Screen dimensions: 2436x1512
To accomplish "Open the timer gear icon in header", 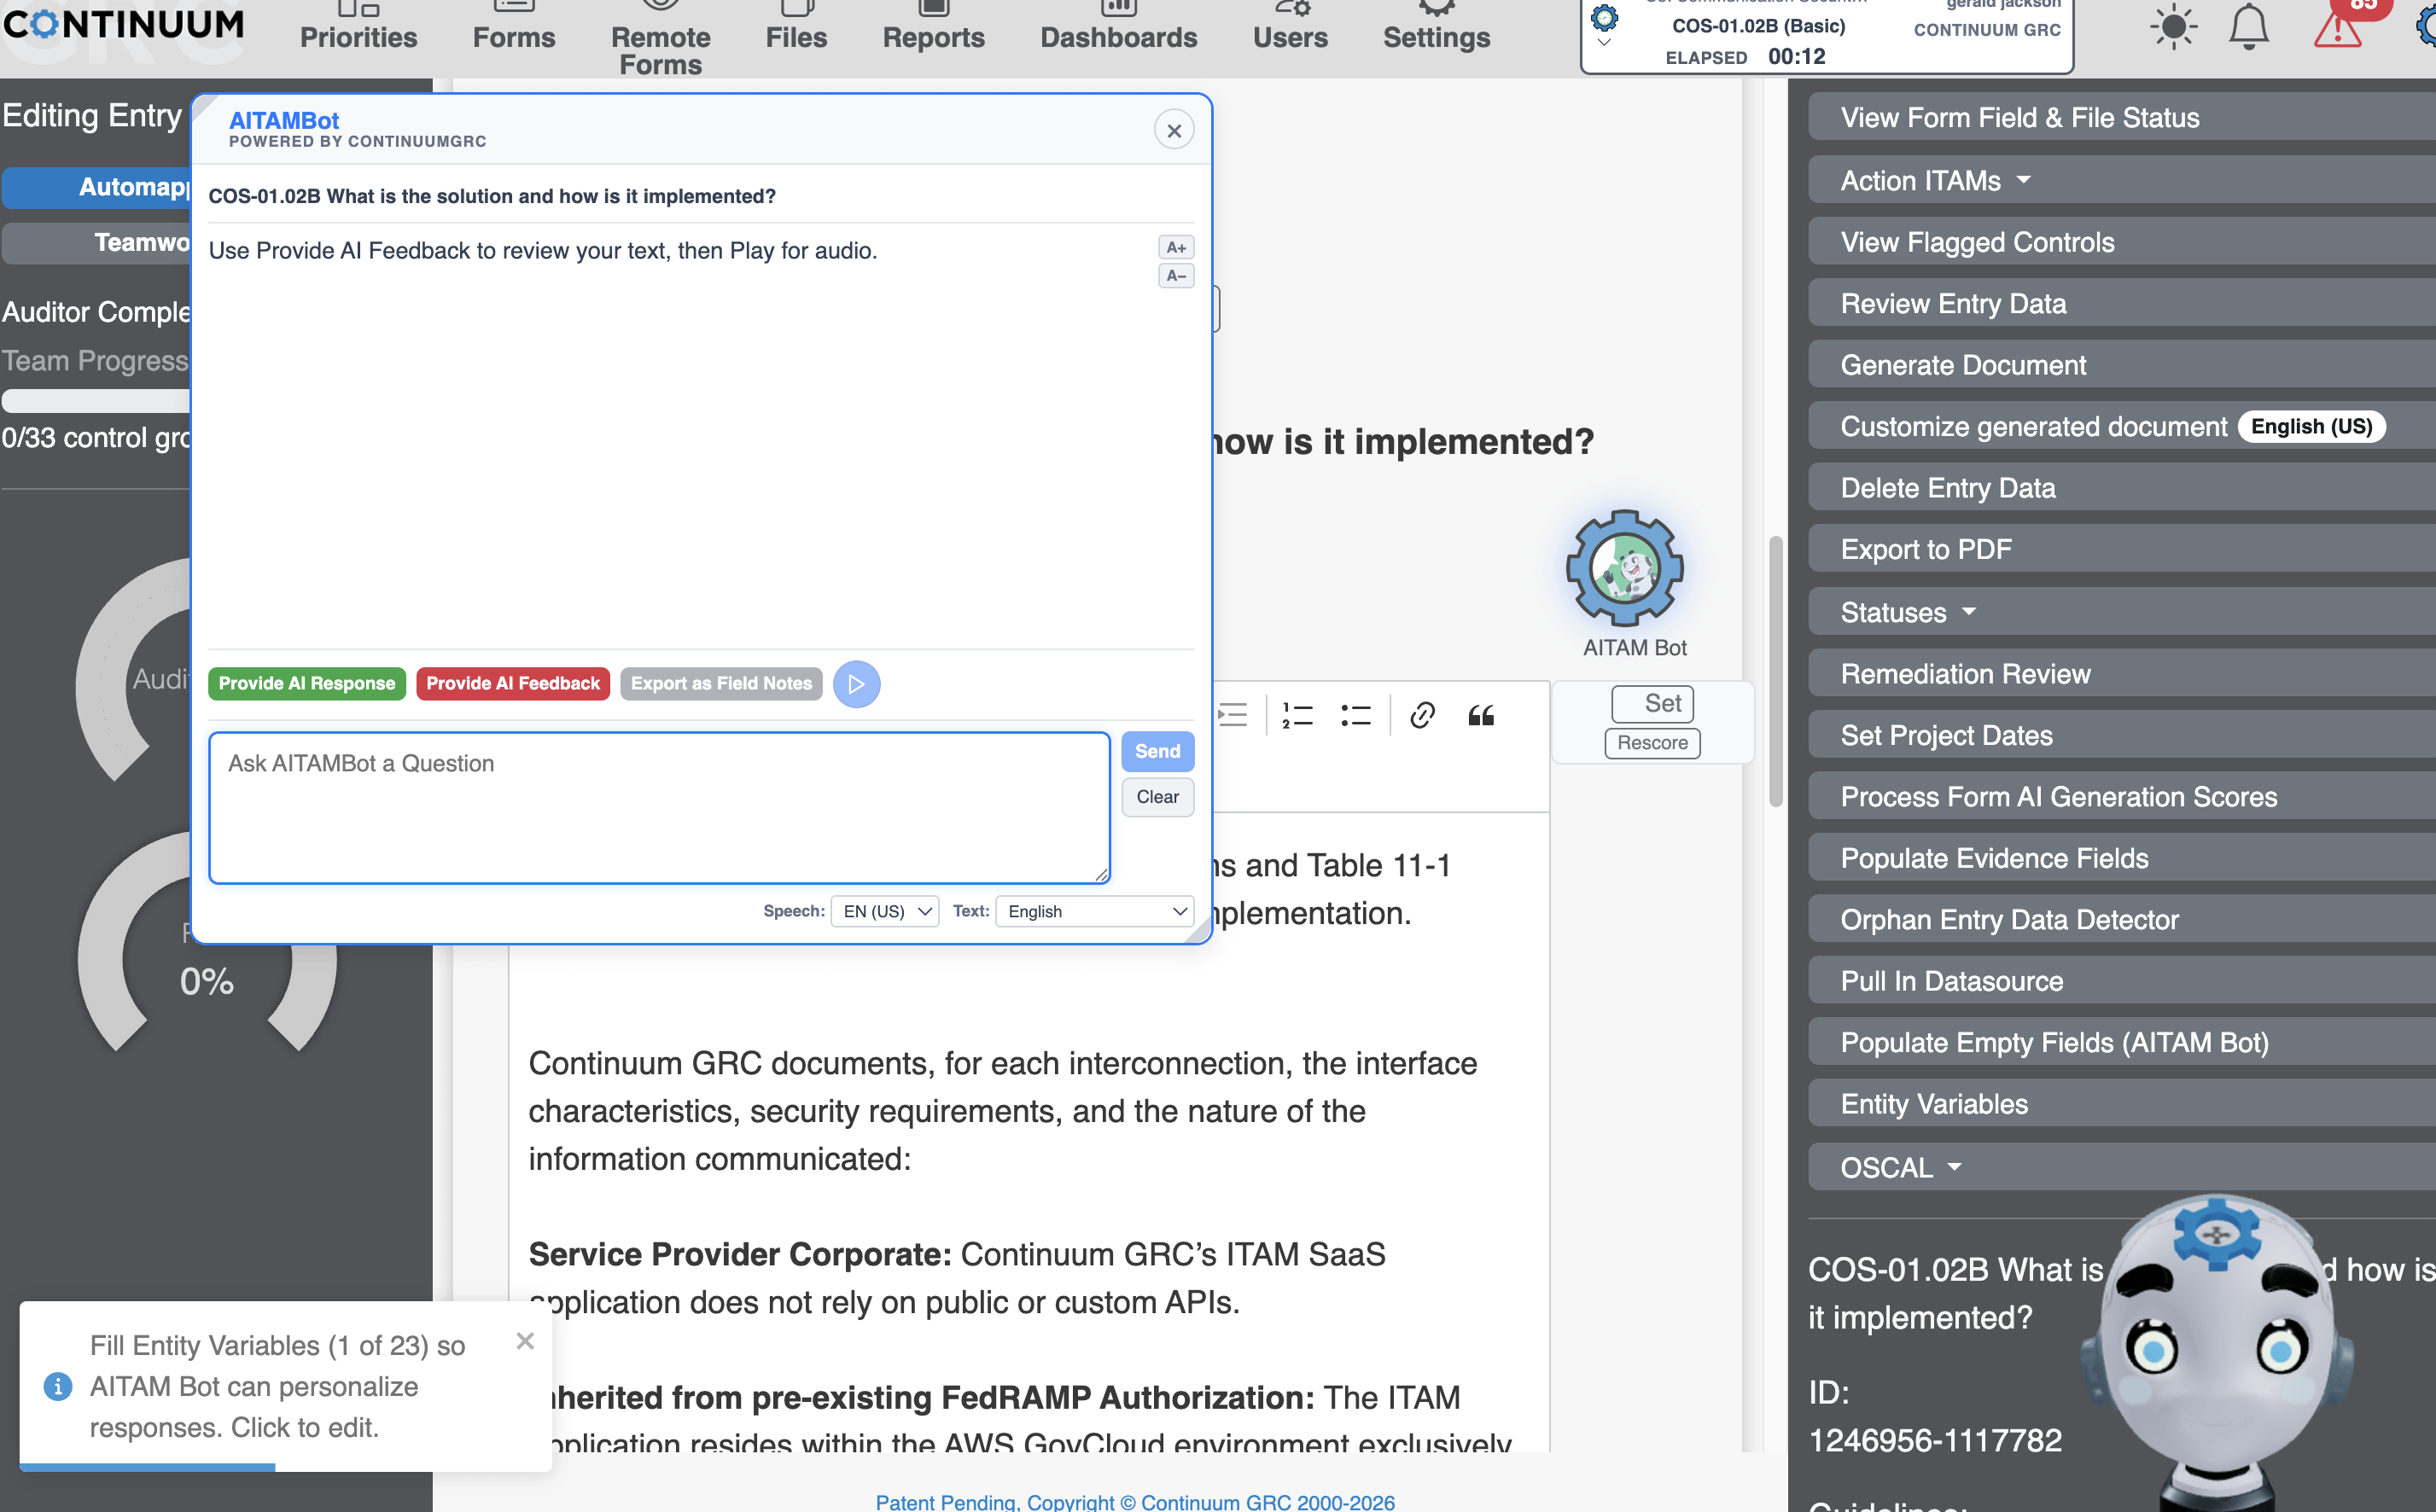I will tap(1604, 17).
